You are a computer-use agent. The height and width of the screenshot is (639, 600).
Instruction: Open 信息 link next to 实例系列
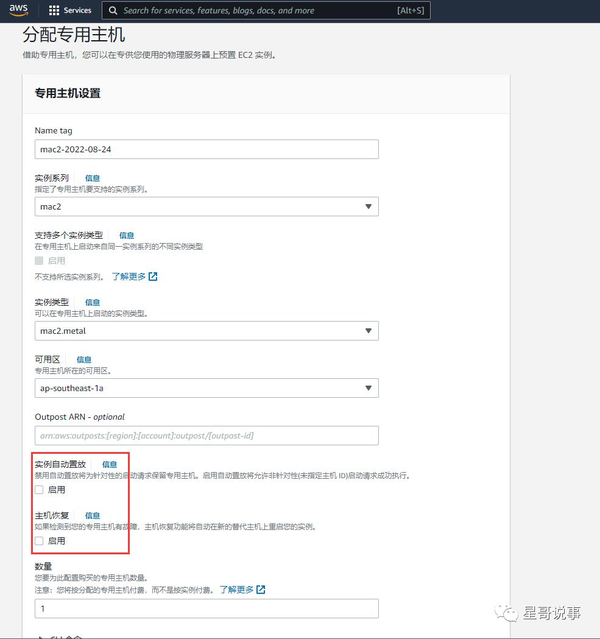pos(92,178)
